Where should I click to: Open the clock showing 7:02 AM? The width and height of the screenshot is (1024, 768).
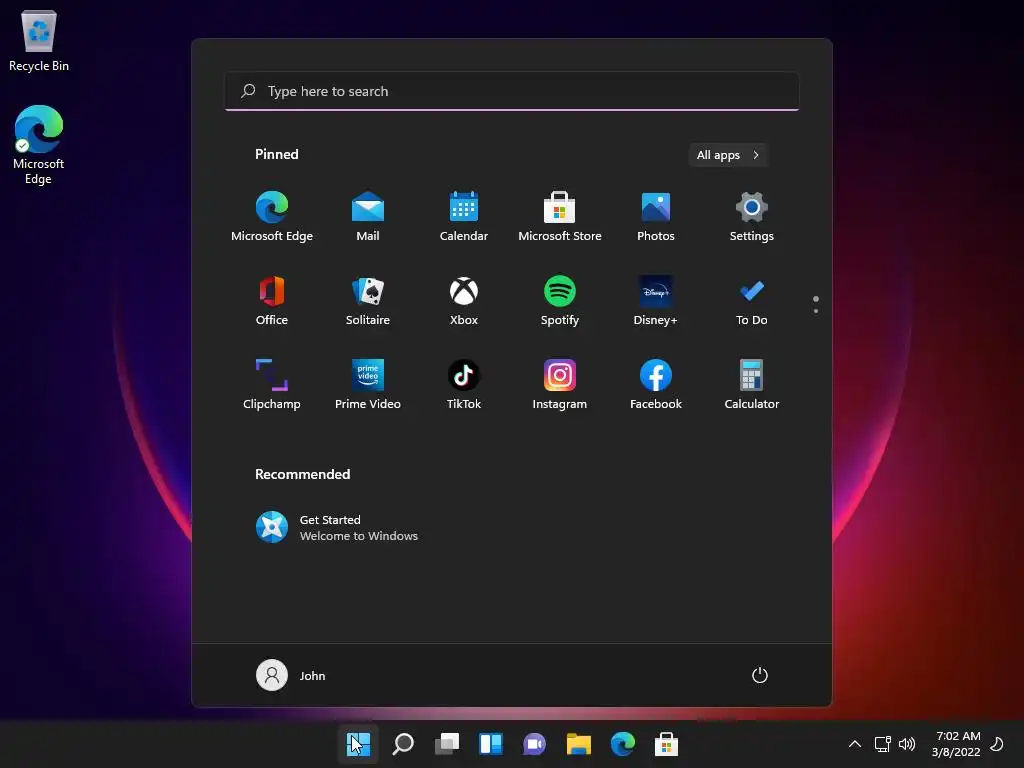(x=956, y=744)
